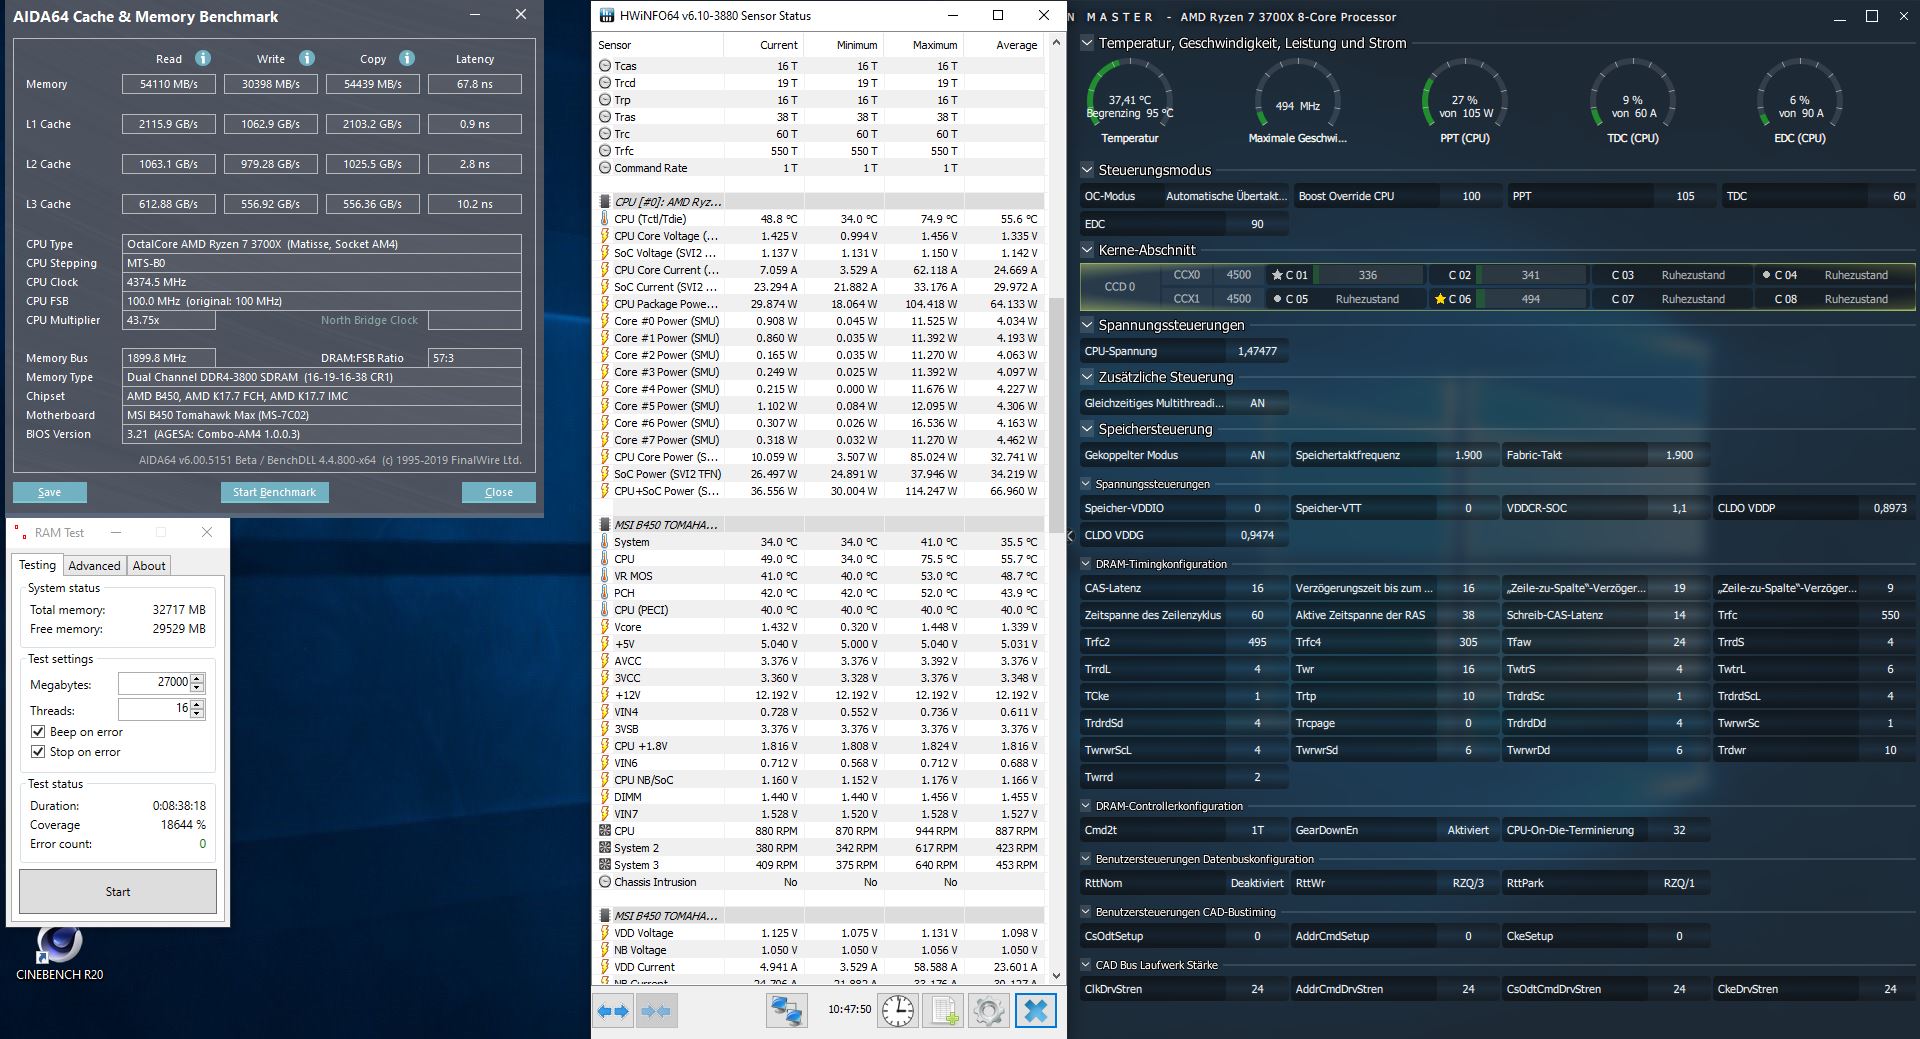Toggle Gekoppelter Modus AN setting

[x=1257, y=455]
